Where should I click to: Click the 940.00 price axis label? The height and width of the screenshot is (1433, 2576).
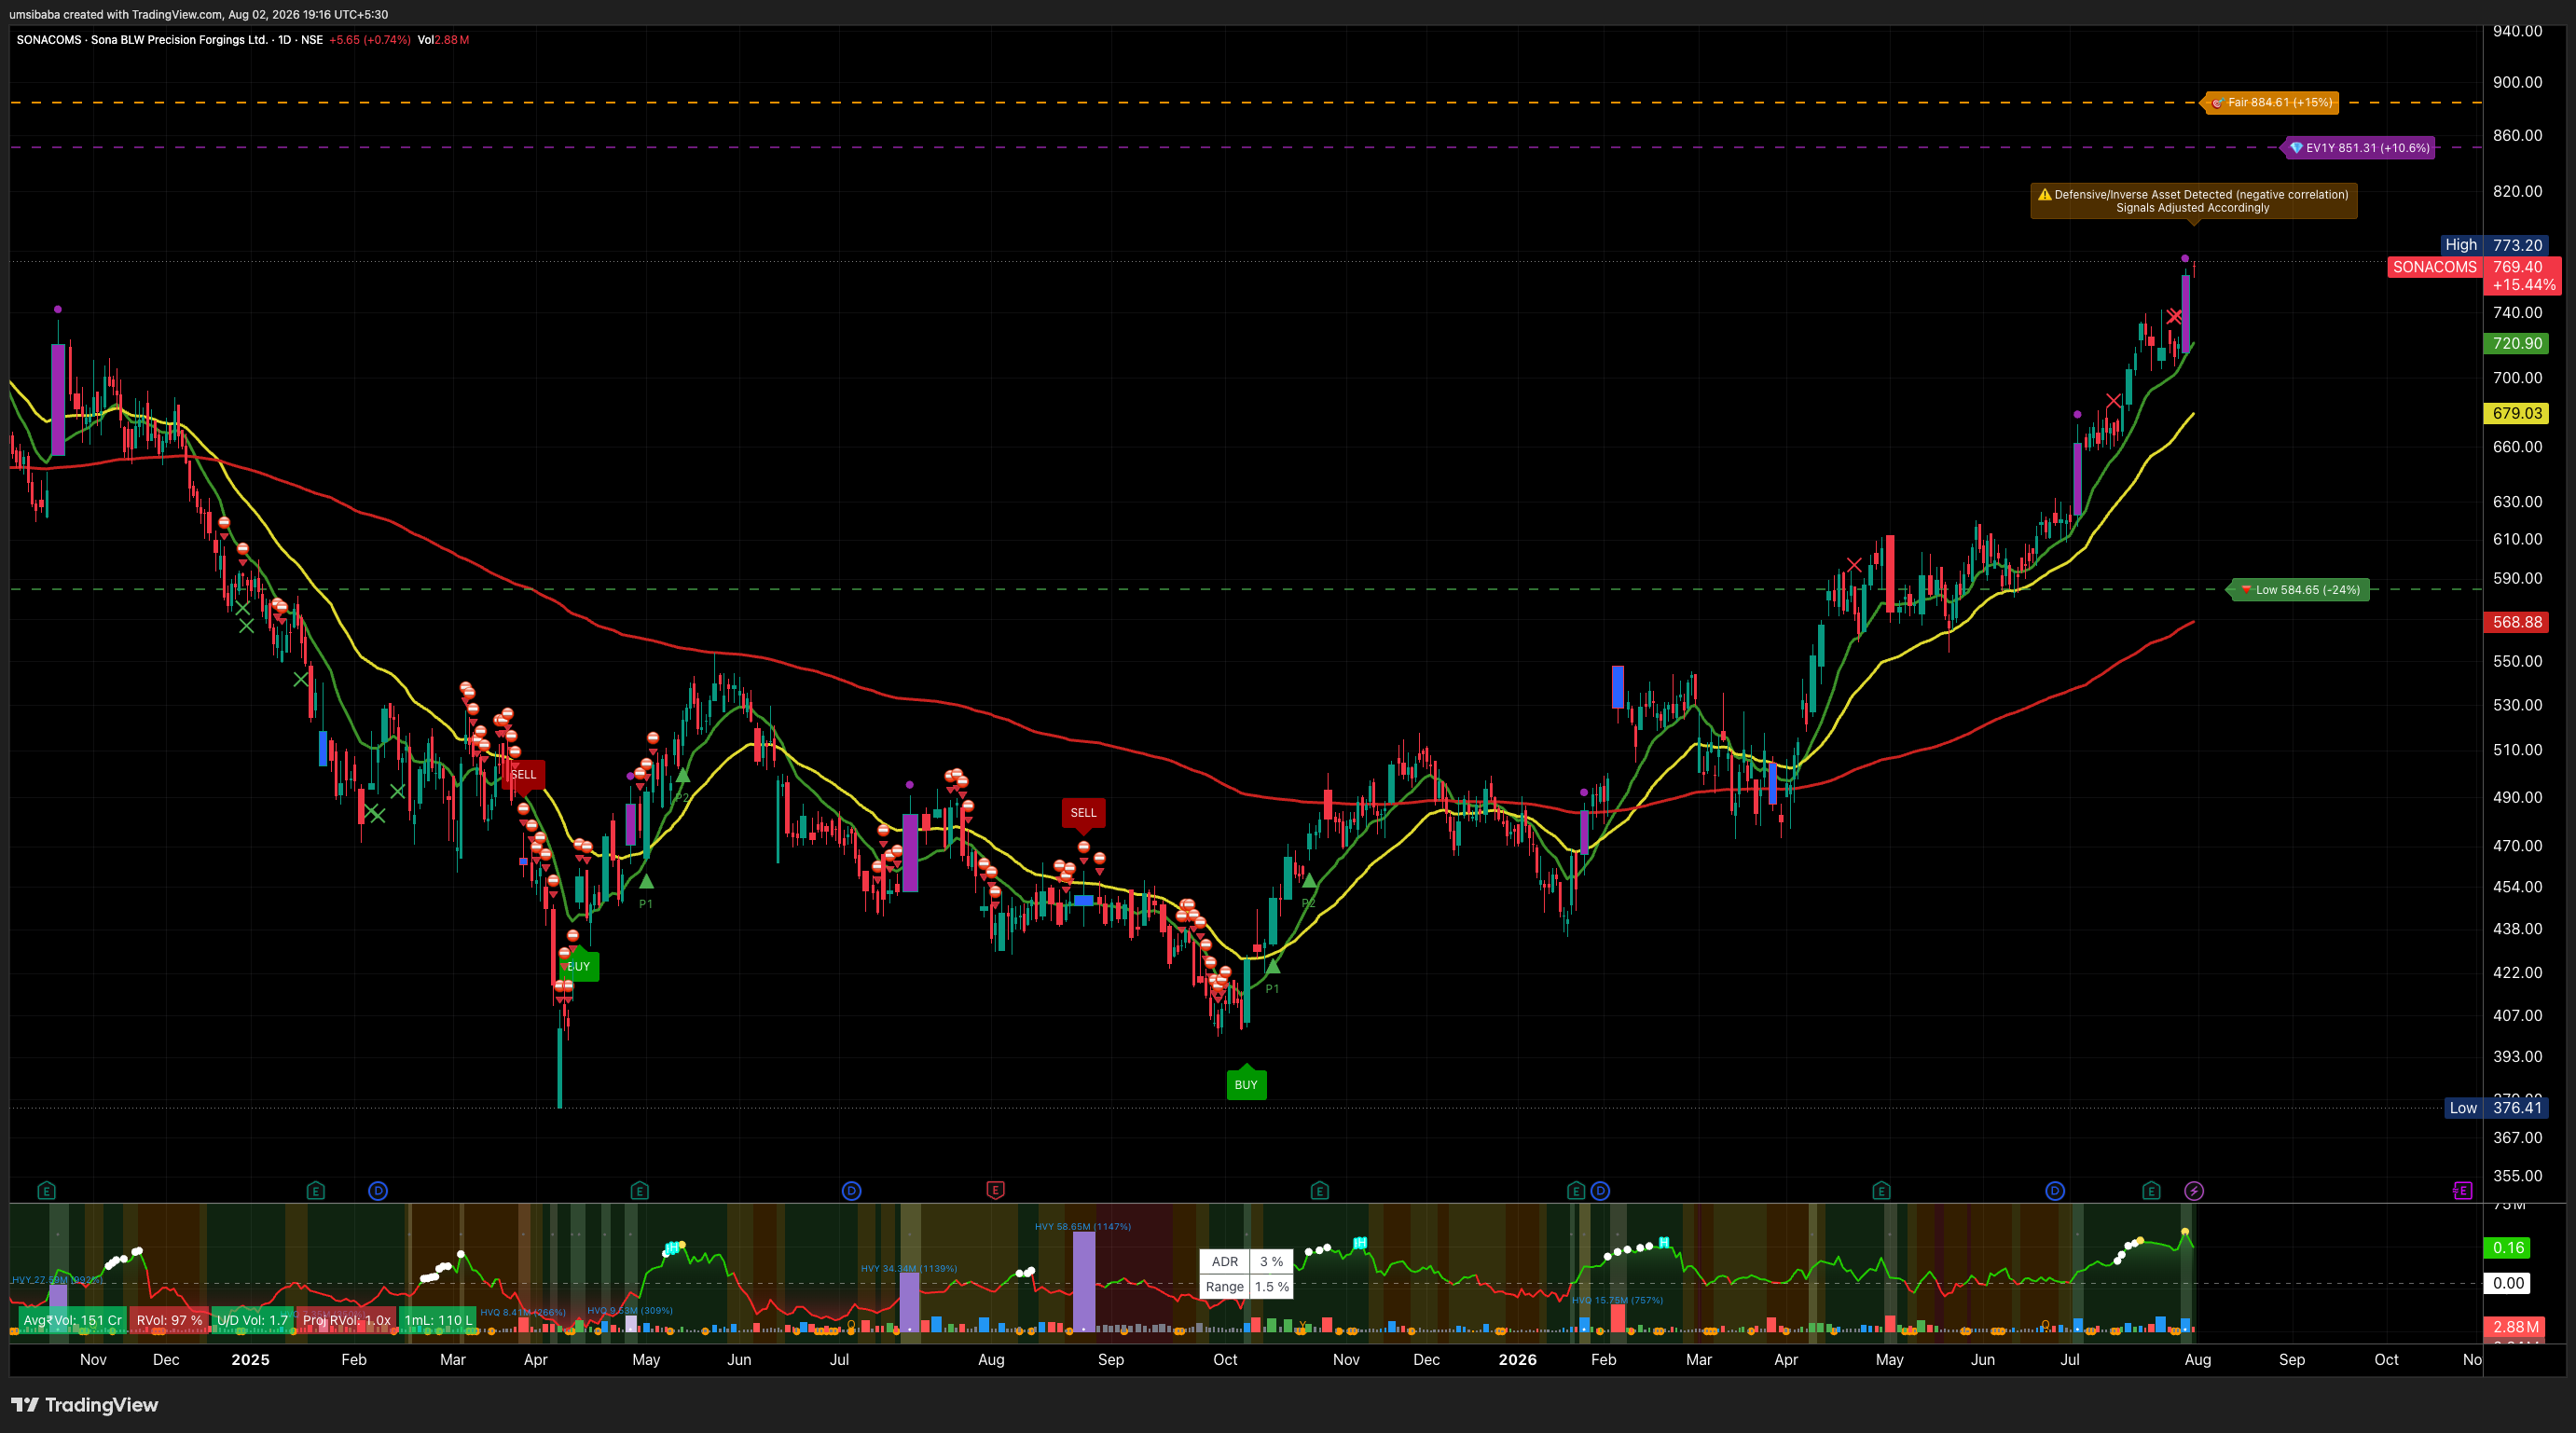click(x=2517, y=31)
